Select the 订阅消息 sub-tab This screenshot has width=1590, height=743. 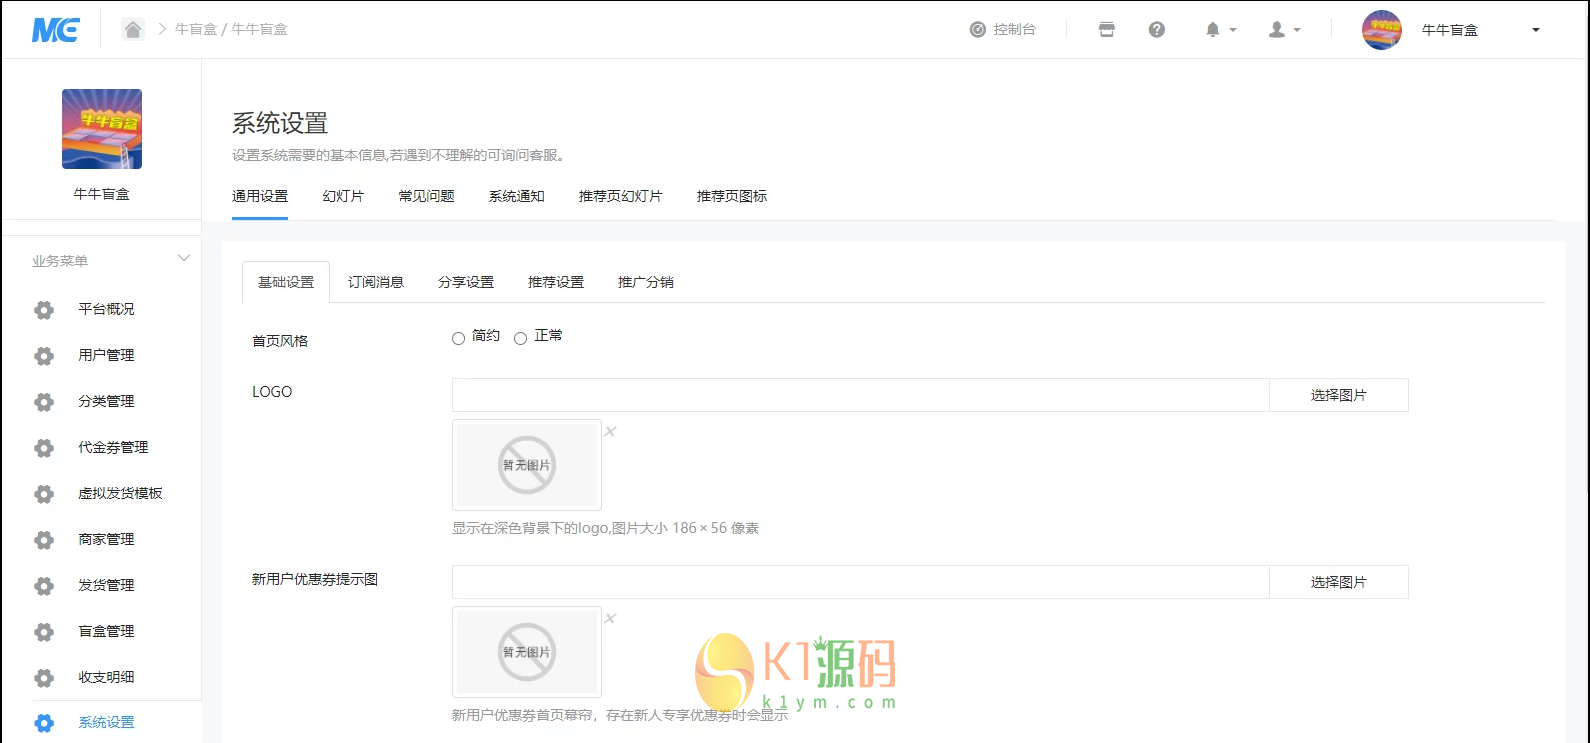coord(376,282)
